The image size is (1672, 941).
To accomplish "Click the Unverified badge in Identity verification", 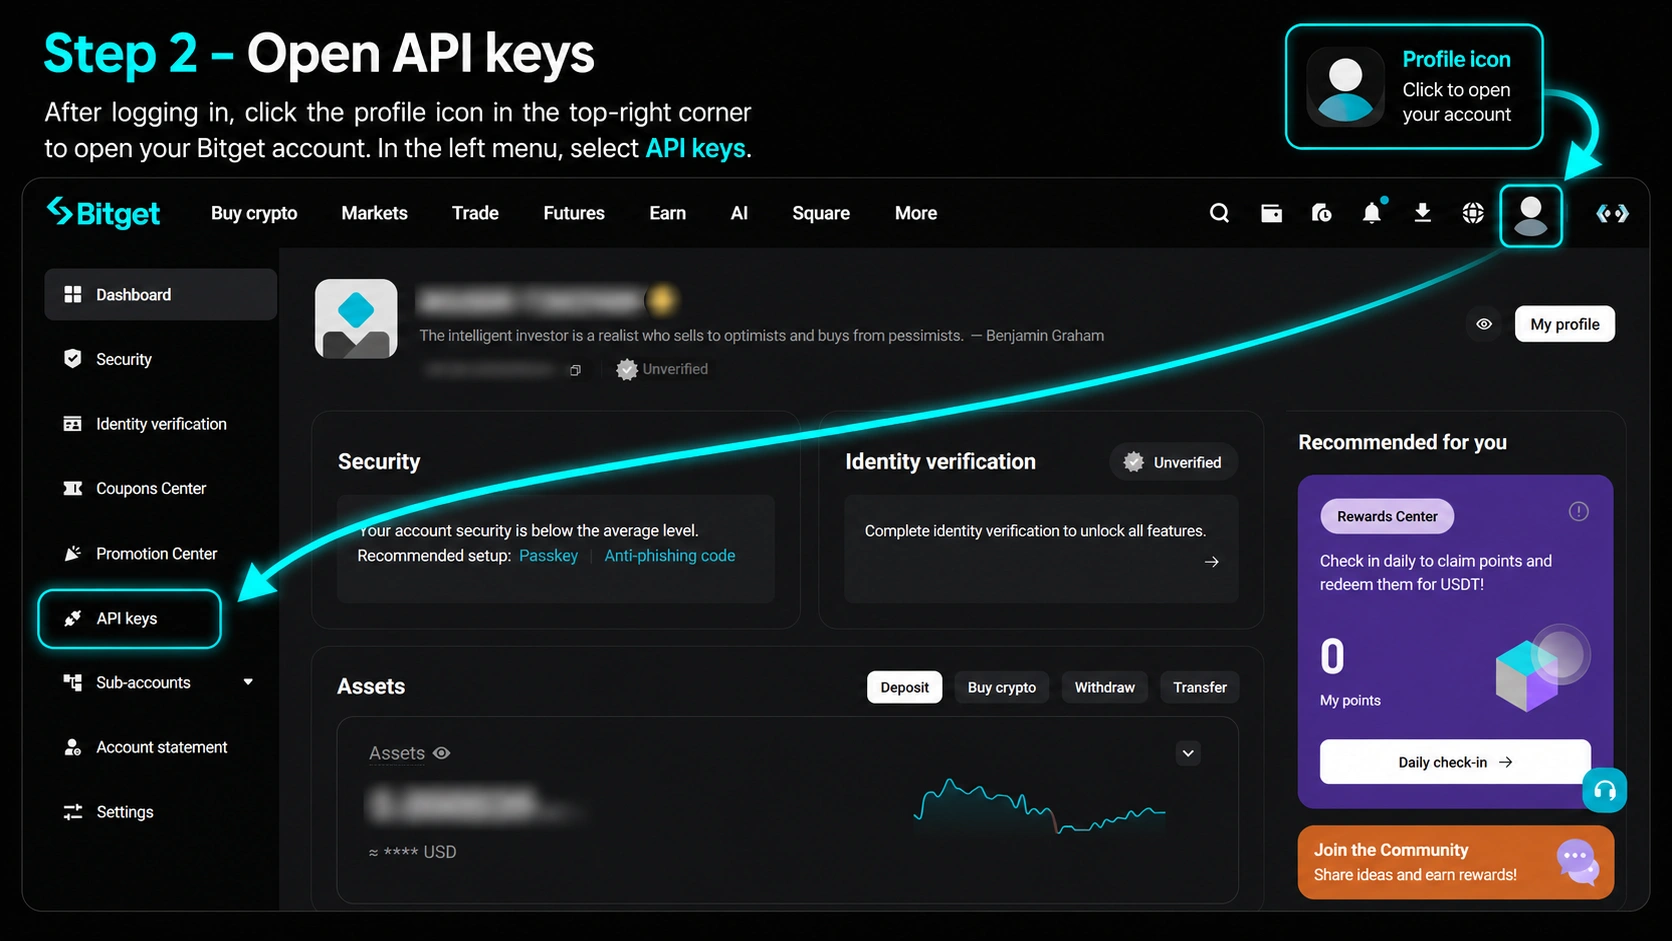I will pyautogui.click(x=1173, y=462).
